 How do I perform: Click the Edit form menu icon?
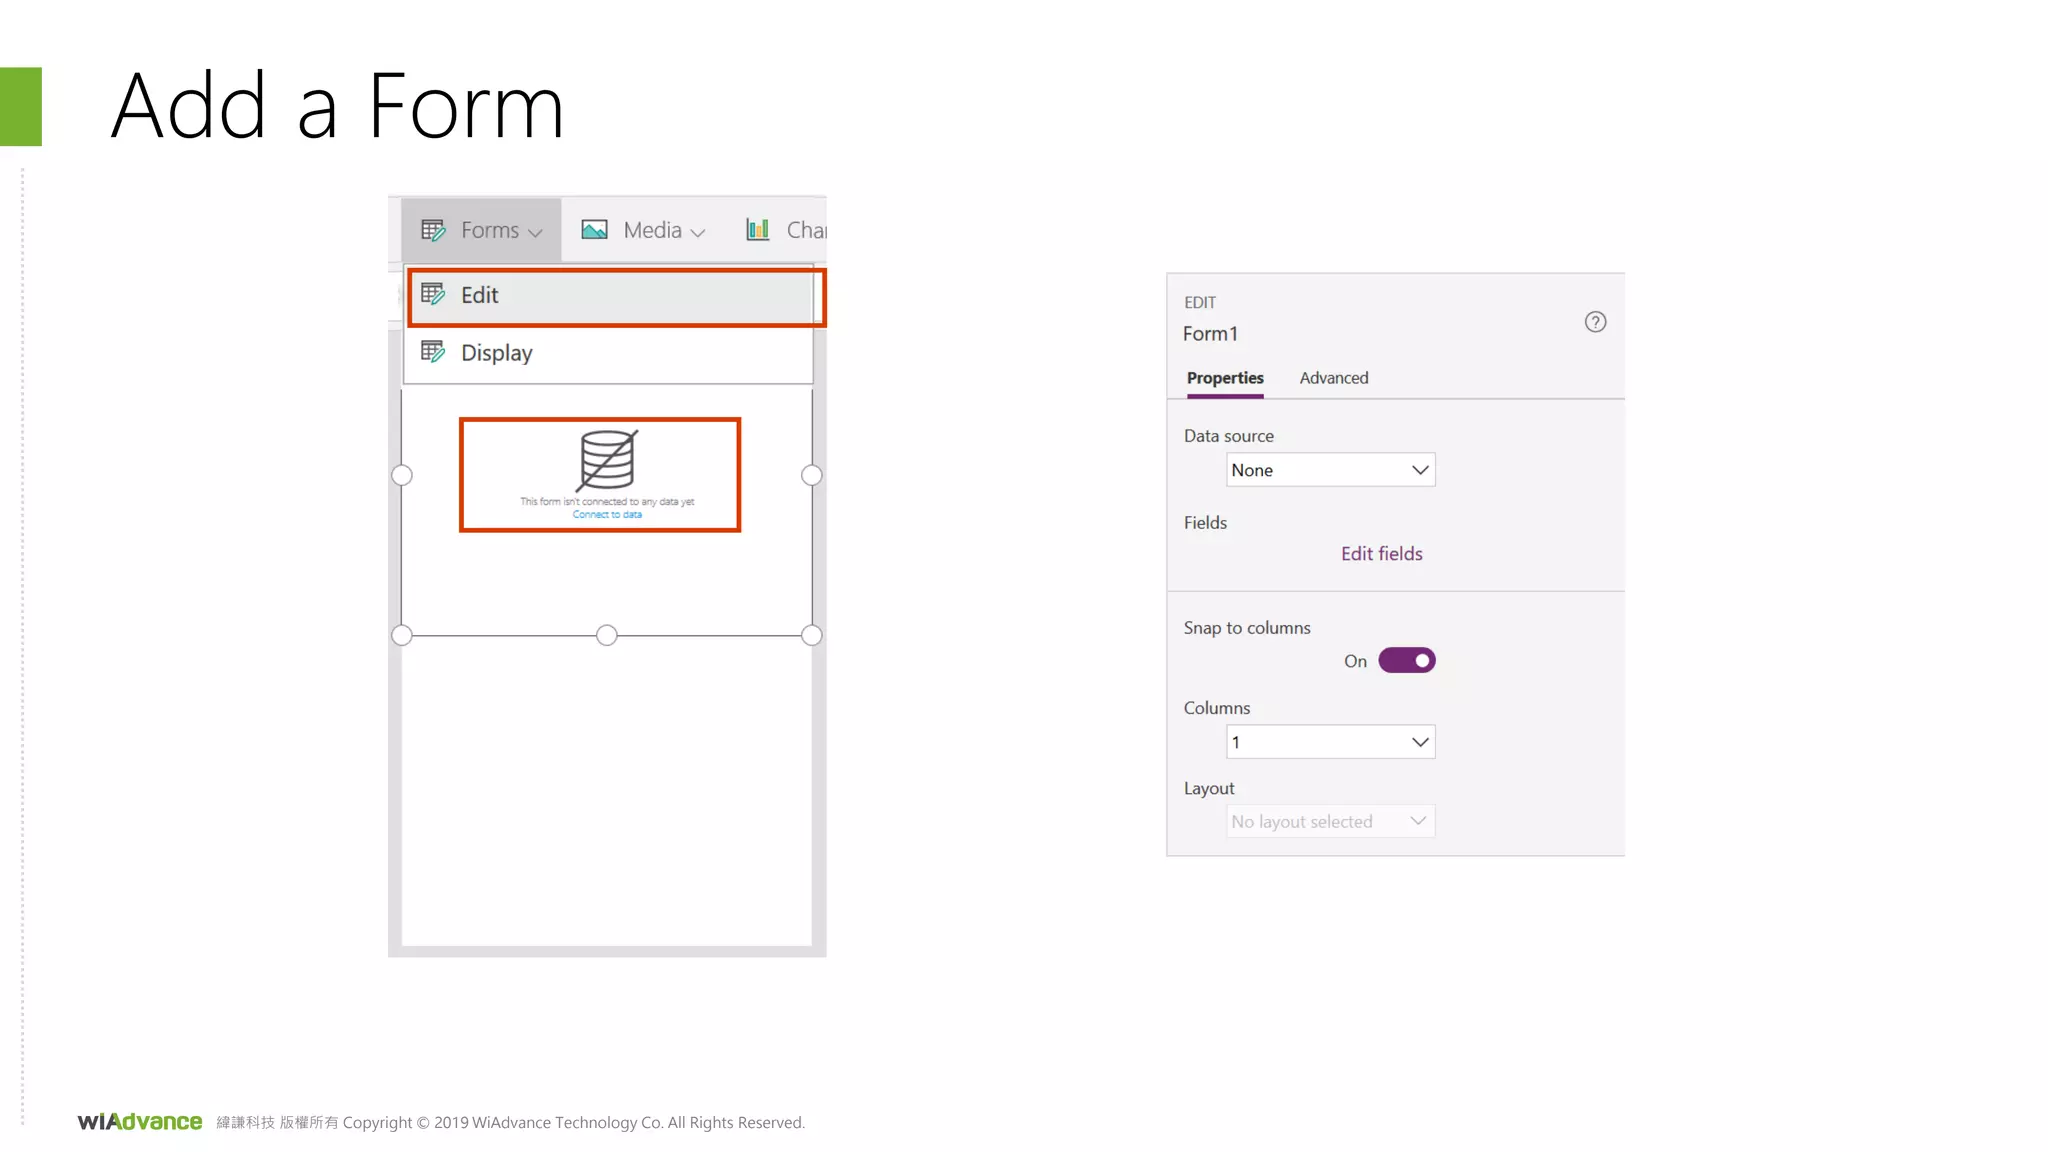click(x=433, y=294)
